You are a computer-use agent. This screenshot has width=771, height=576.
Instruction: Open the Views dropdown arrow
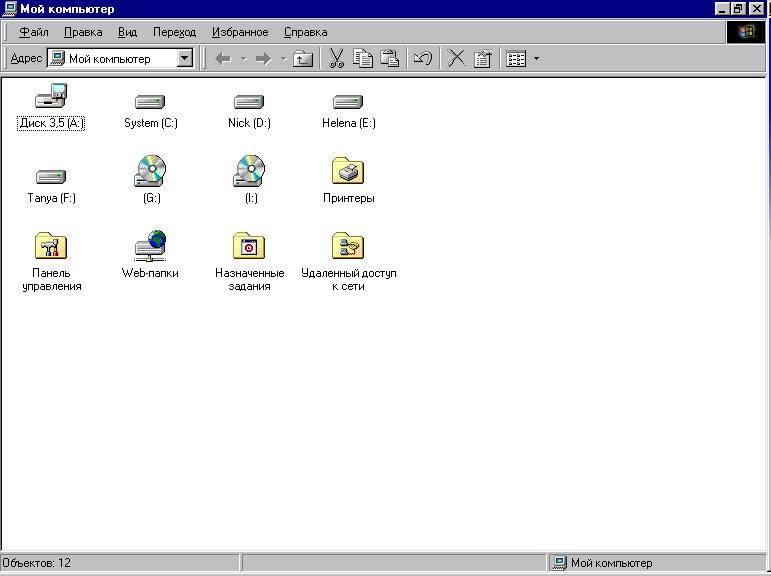(x=536, y=59)
